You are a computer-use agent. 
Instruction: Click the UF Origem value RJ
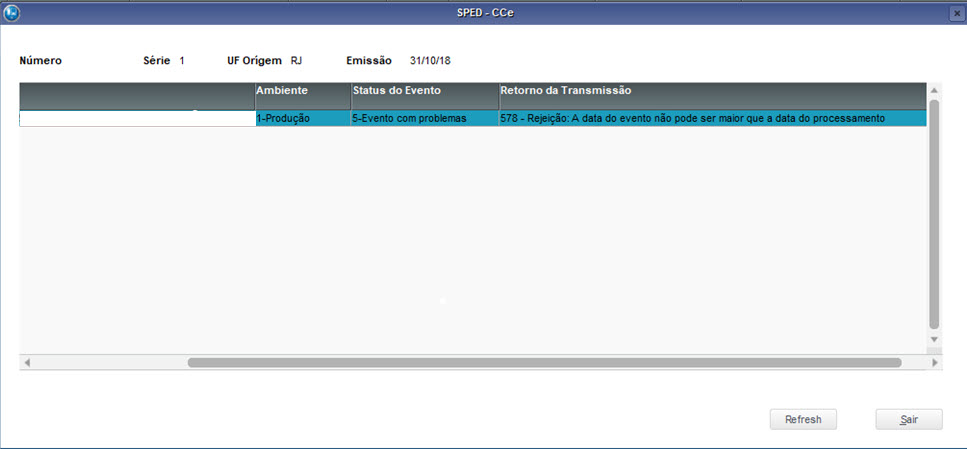pos(296,61)
